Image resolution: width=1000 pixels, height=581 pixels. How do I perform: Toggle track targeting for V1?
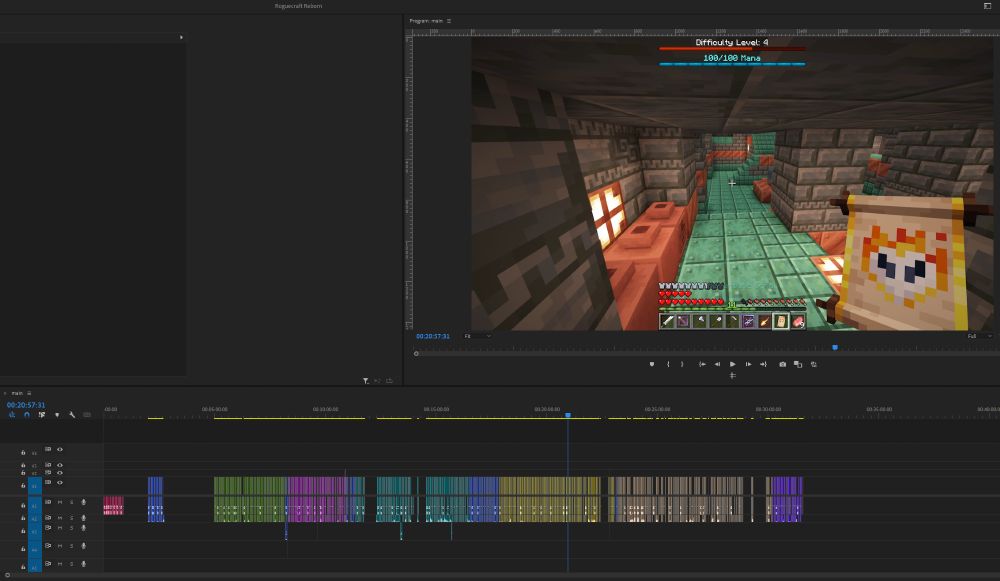click(35, 486)
